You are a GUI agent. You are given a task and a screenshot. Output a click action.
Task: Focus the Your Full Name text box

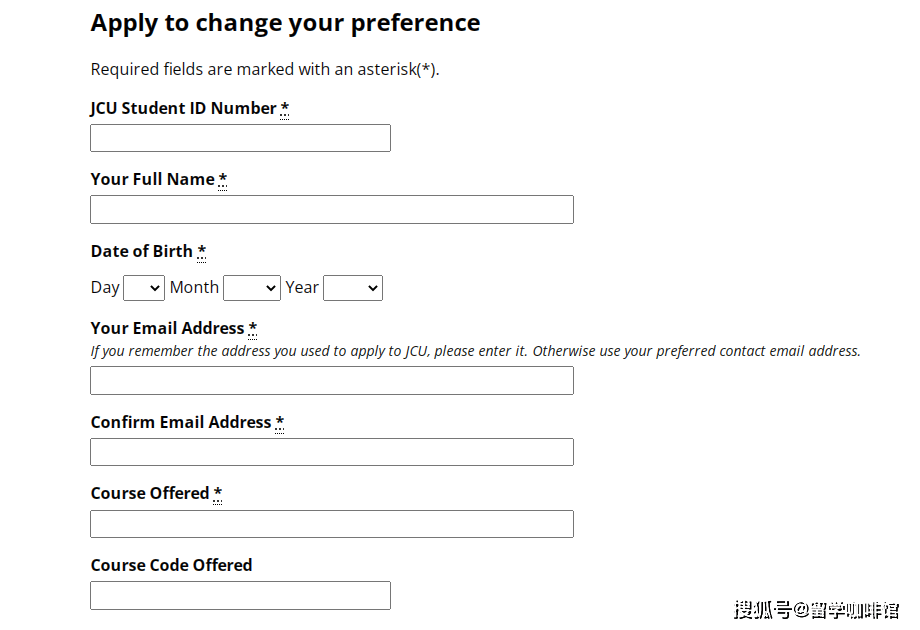pyautogui.click(x=331, y=210)
